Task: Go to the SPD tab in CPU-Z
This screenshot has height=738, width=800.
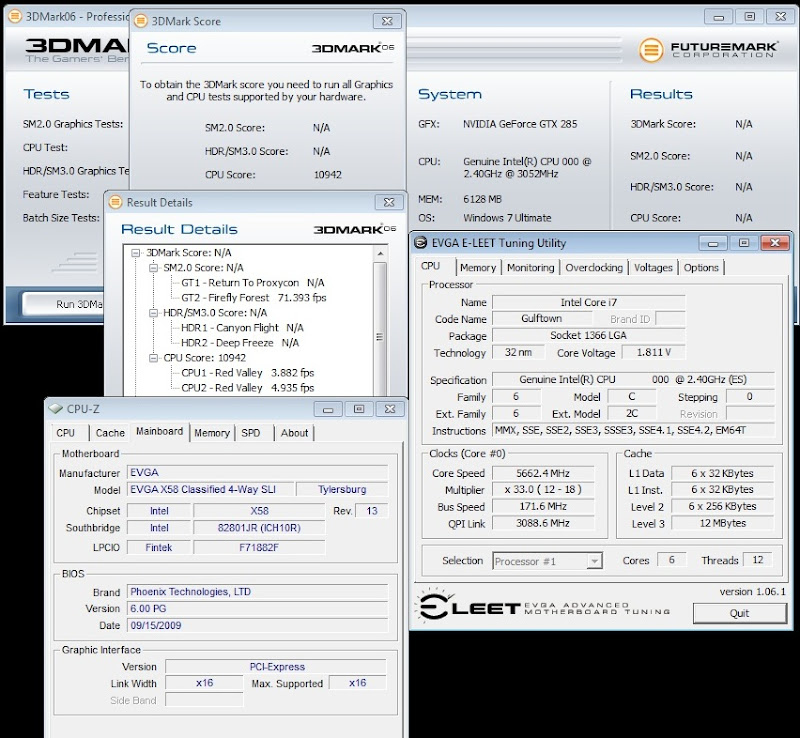Action: 251,433
